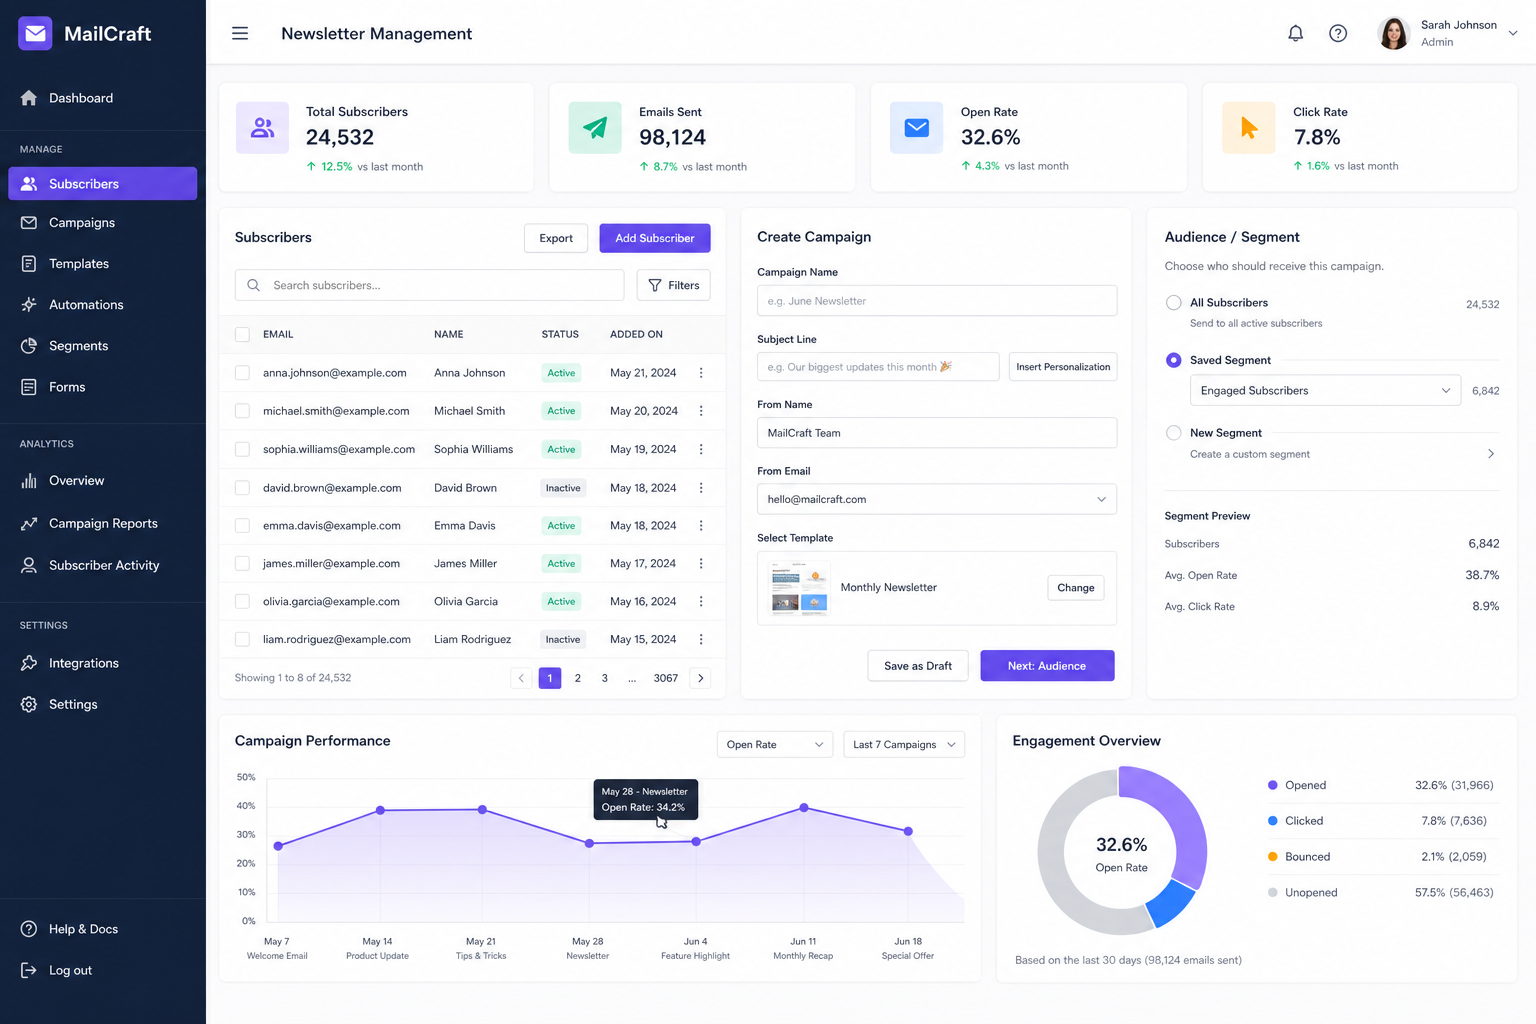Open Campaign Reports in the sidebar
This screenshot has width=1536, height=1024.
[x=102, y=523]
